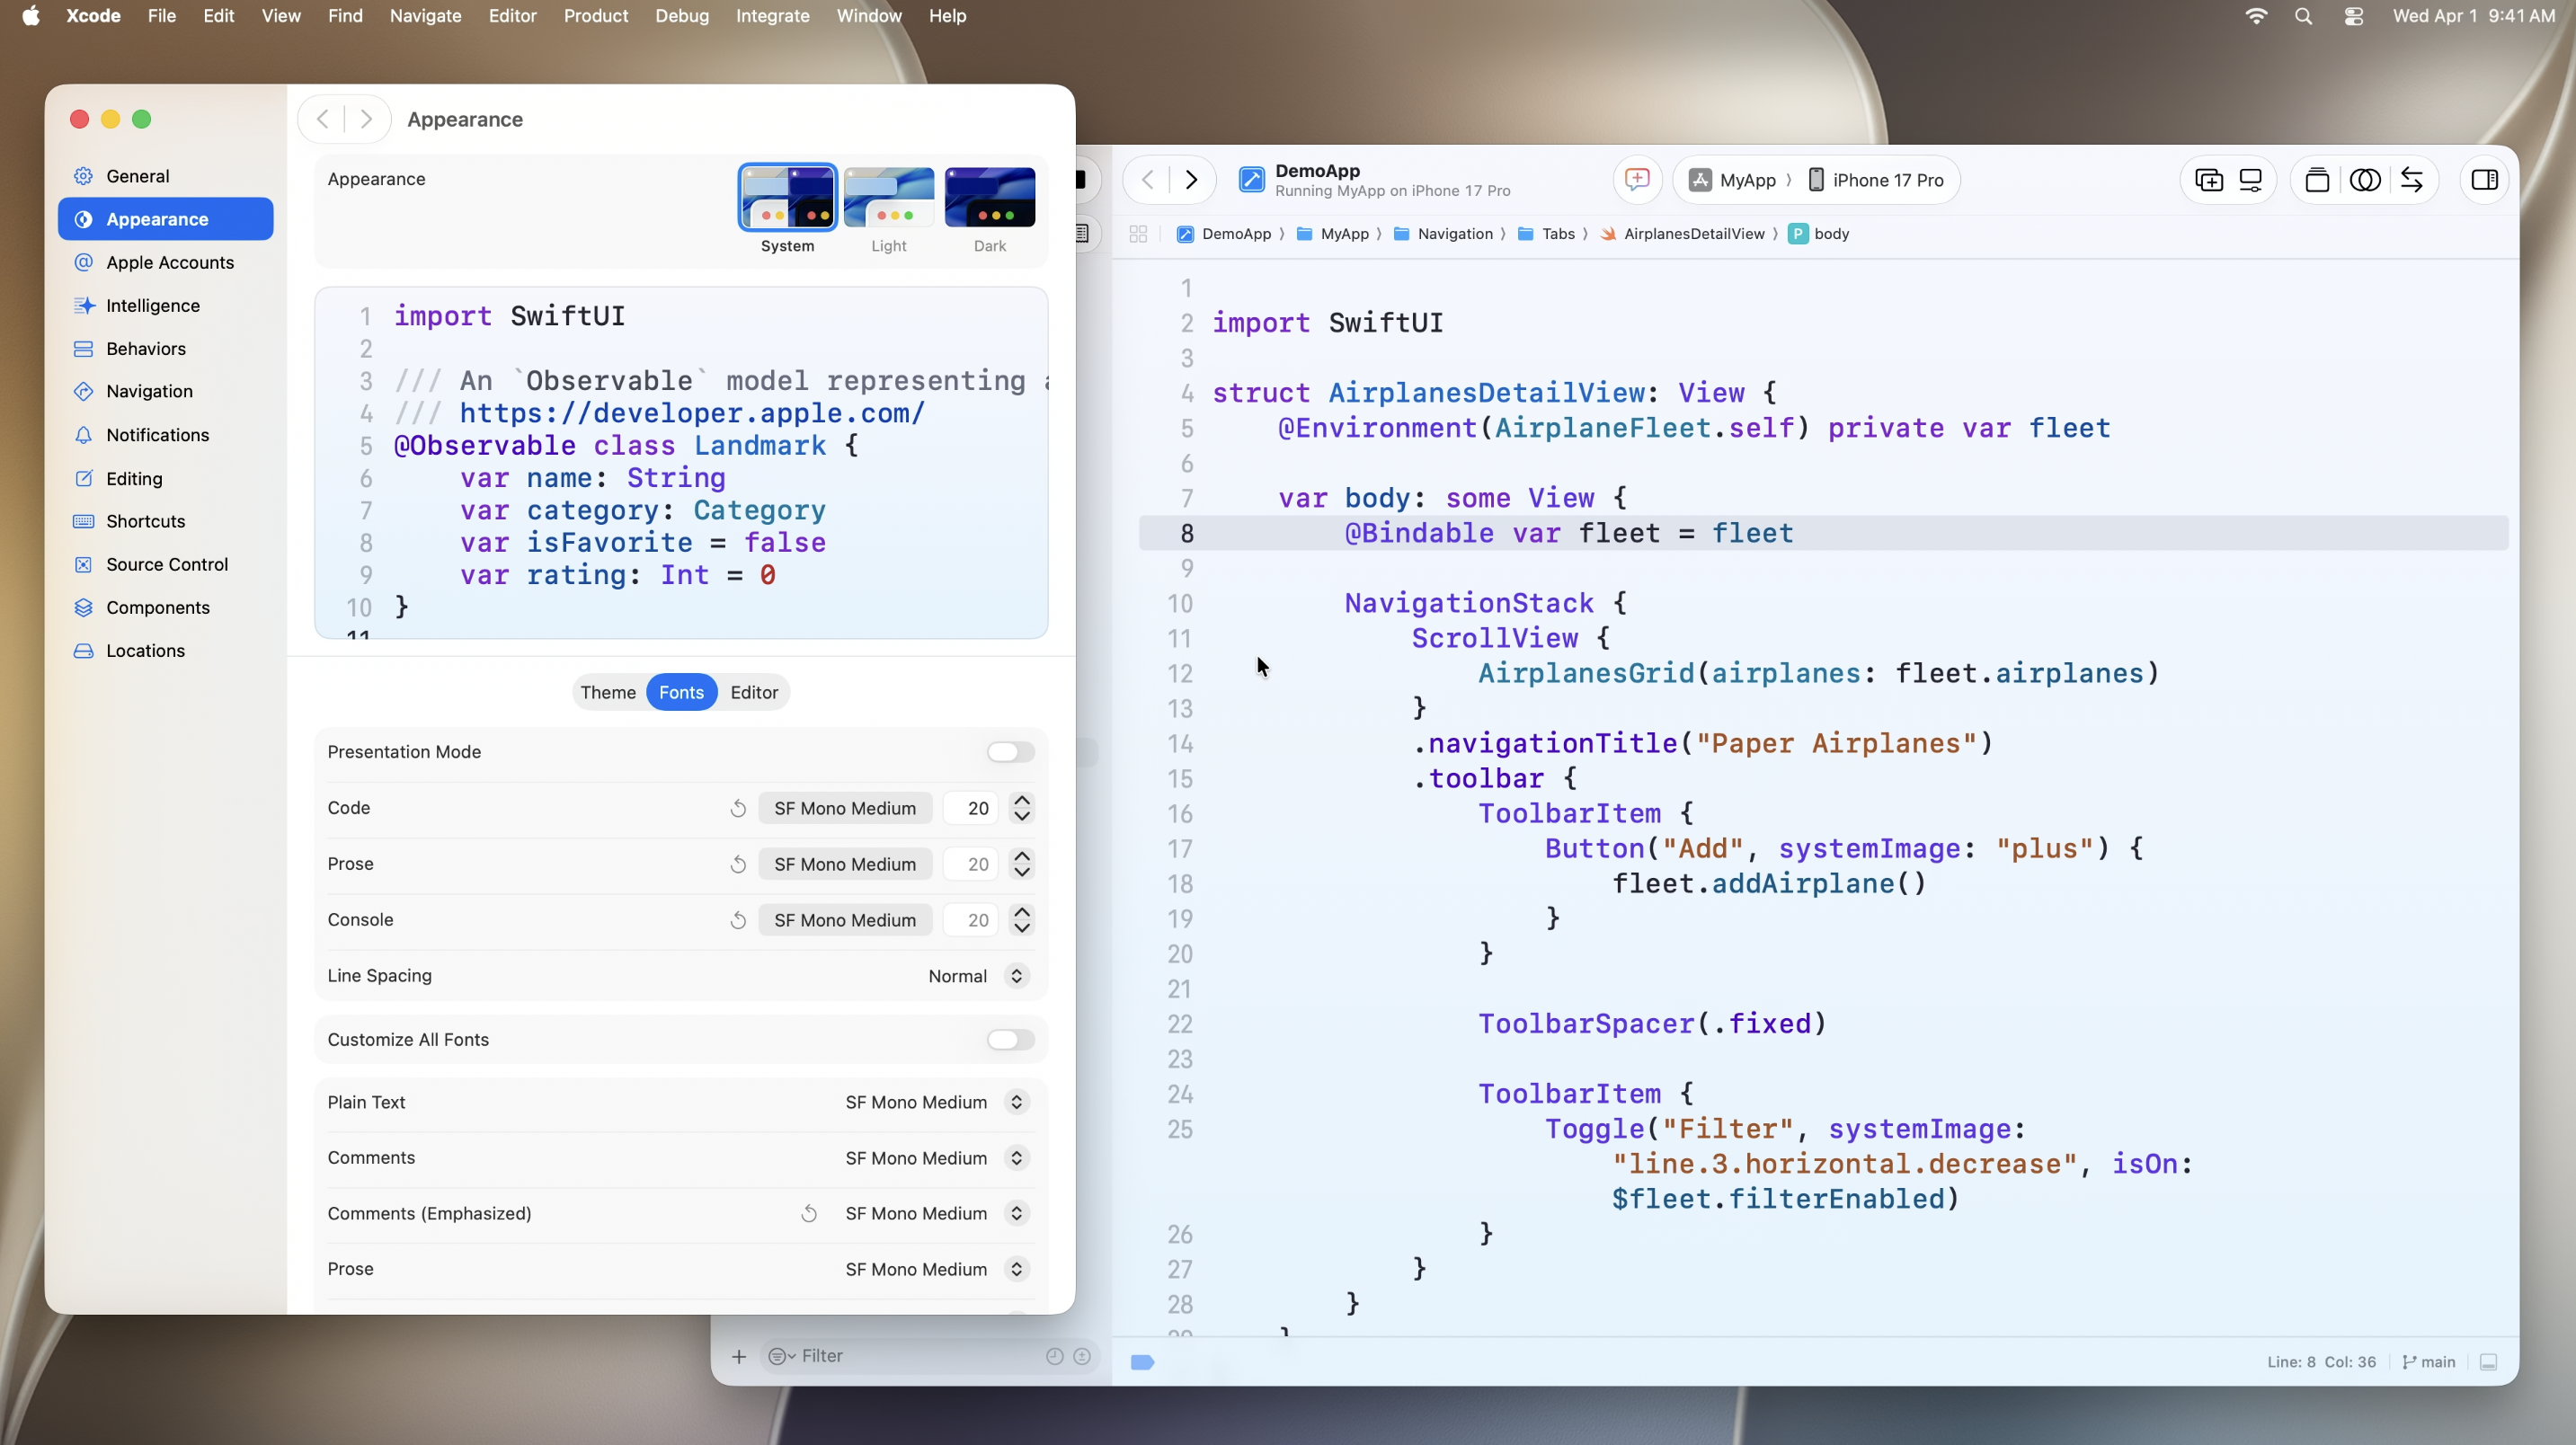Adjust the Code font size stepper

[x=1021, y=808]
